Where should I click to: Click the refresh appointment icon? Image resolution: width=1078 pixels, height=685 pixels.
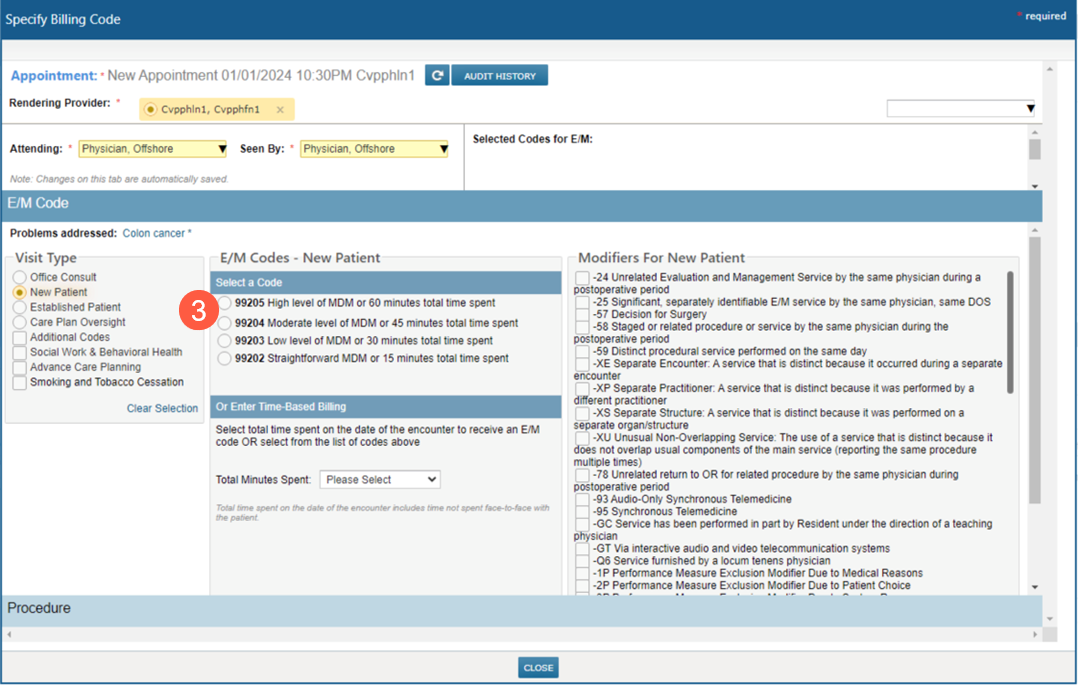click(x=437, y=76)
